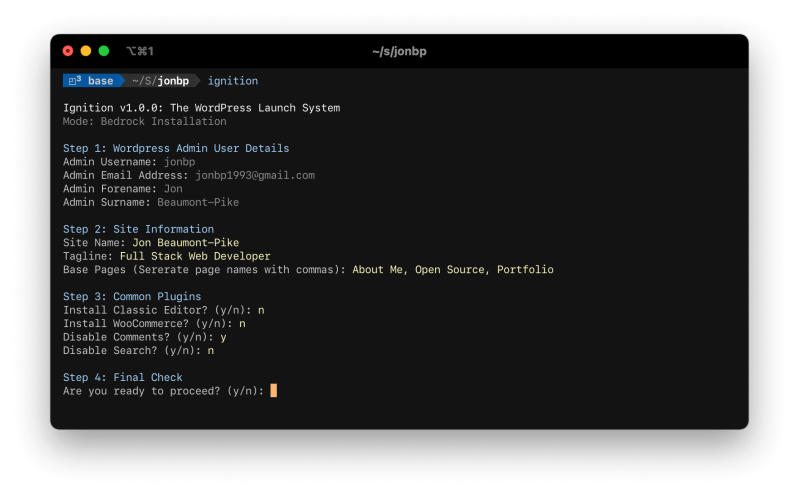Click the Tagline Full Stack Web Developer
The image size is (799, 496).
195,256
